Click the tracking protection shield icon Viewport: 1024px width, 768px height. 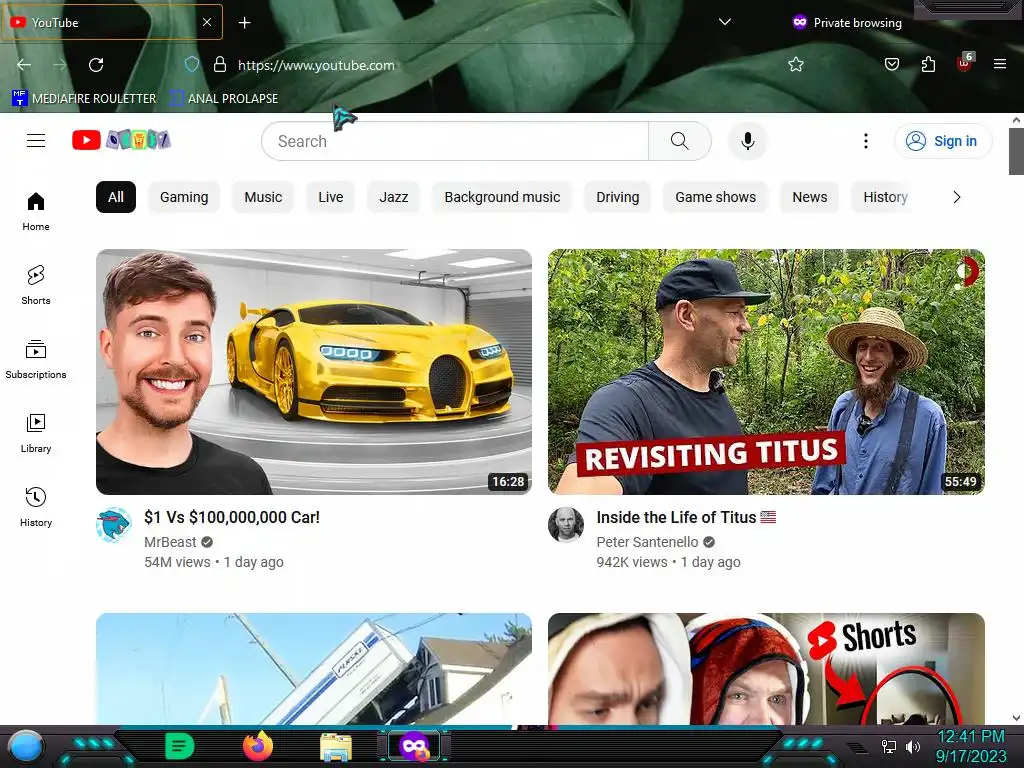191,65
